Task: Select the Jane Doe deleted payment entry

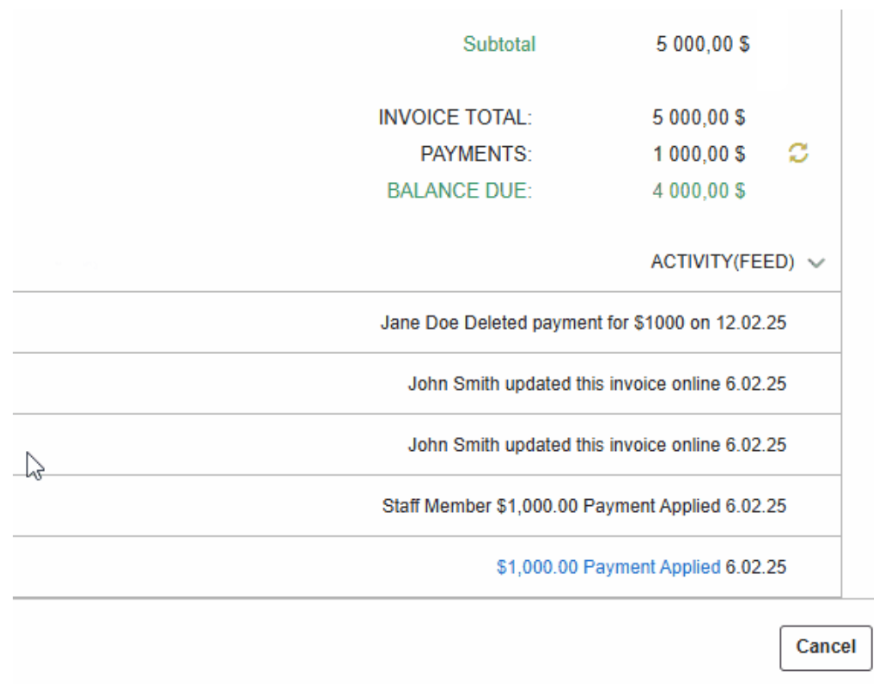Action: [427, 322]
